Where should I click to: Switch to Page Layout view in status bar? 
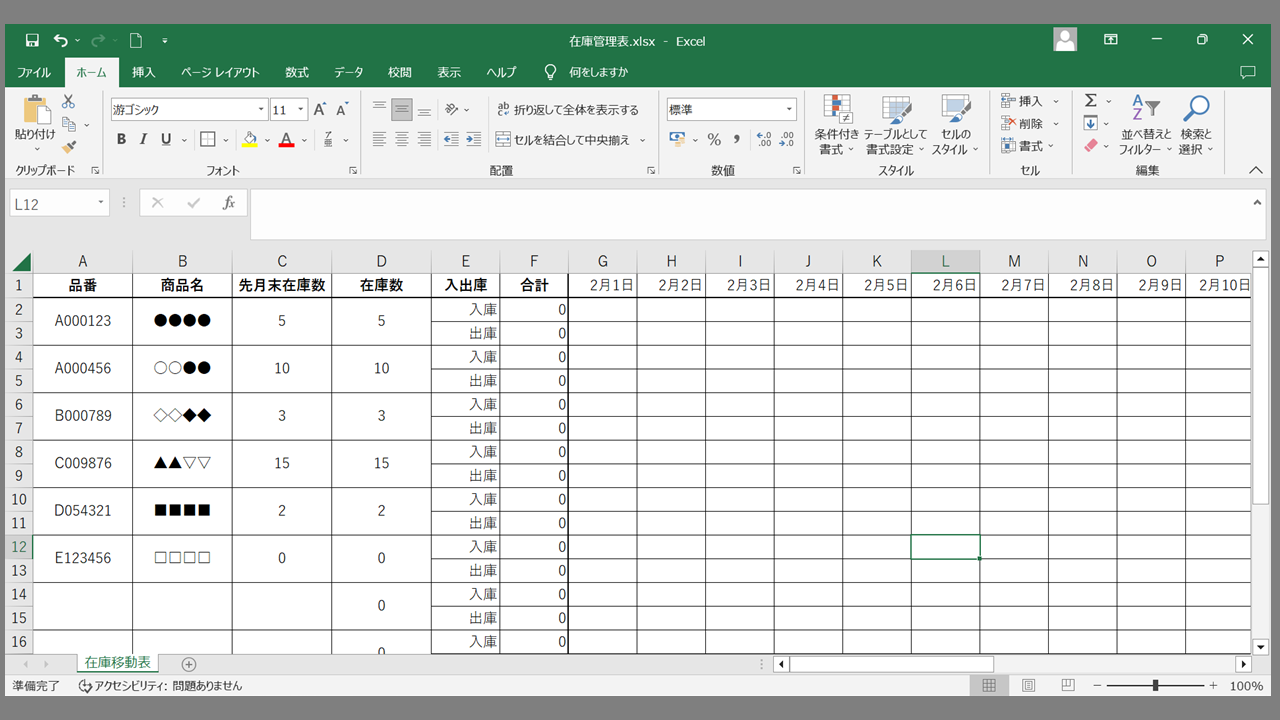click(x=1029, y=686)
